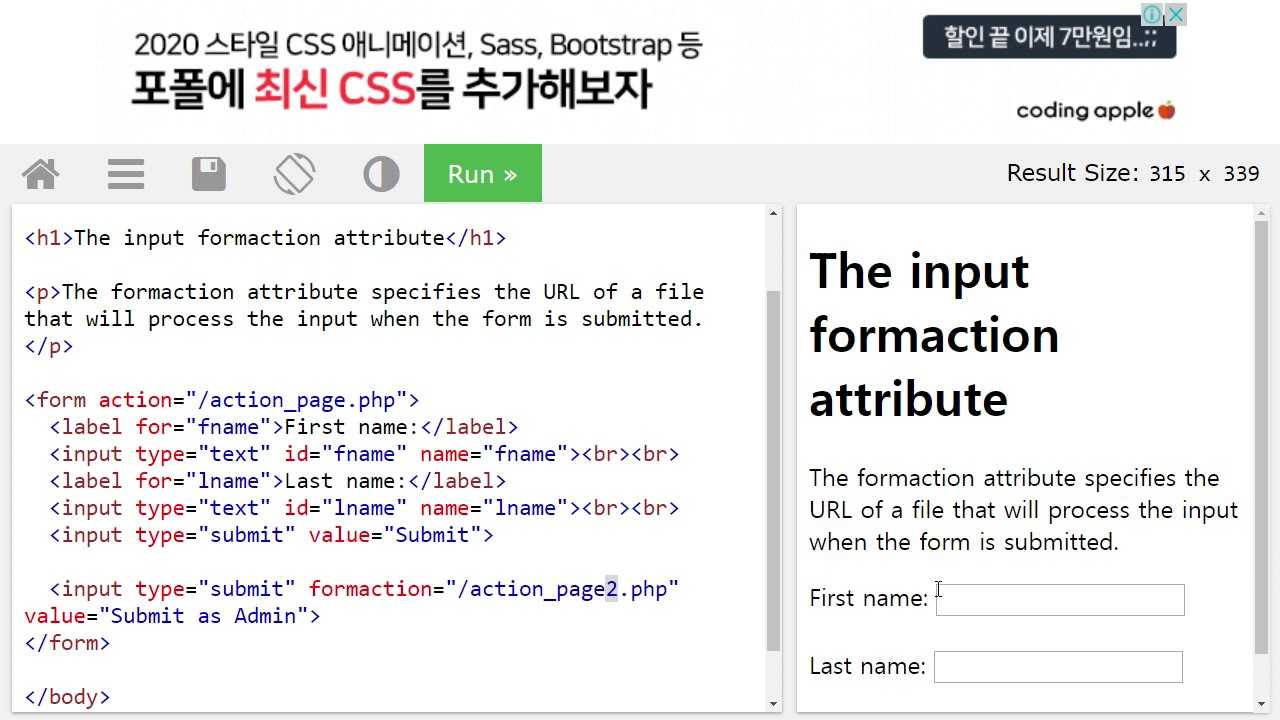
Task: Click the formaction="/action_page2.php" code line
Action: 364,589
